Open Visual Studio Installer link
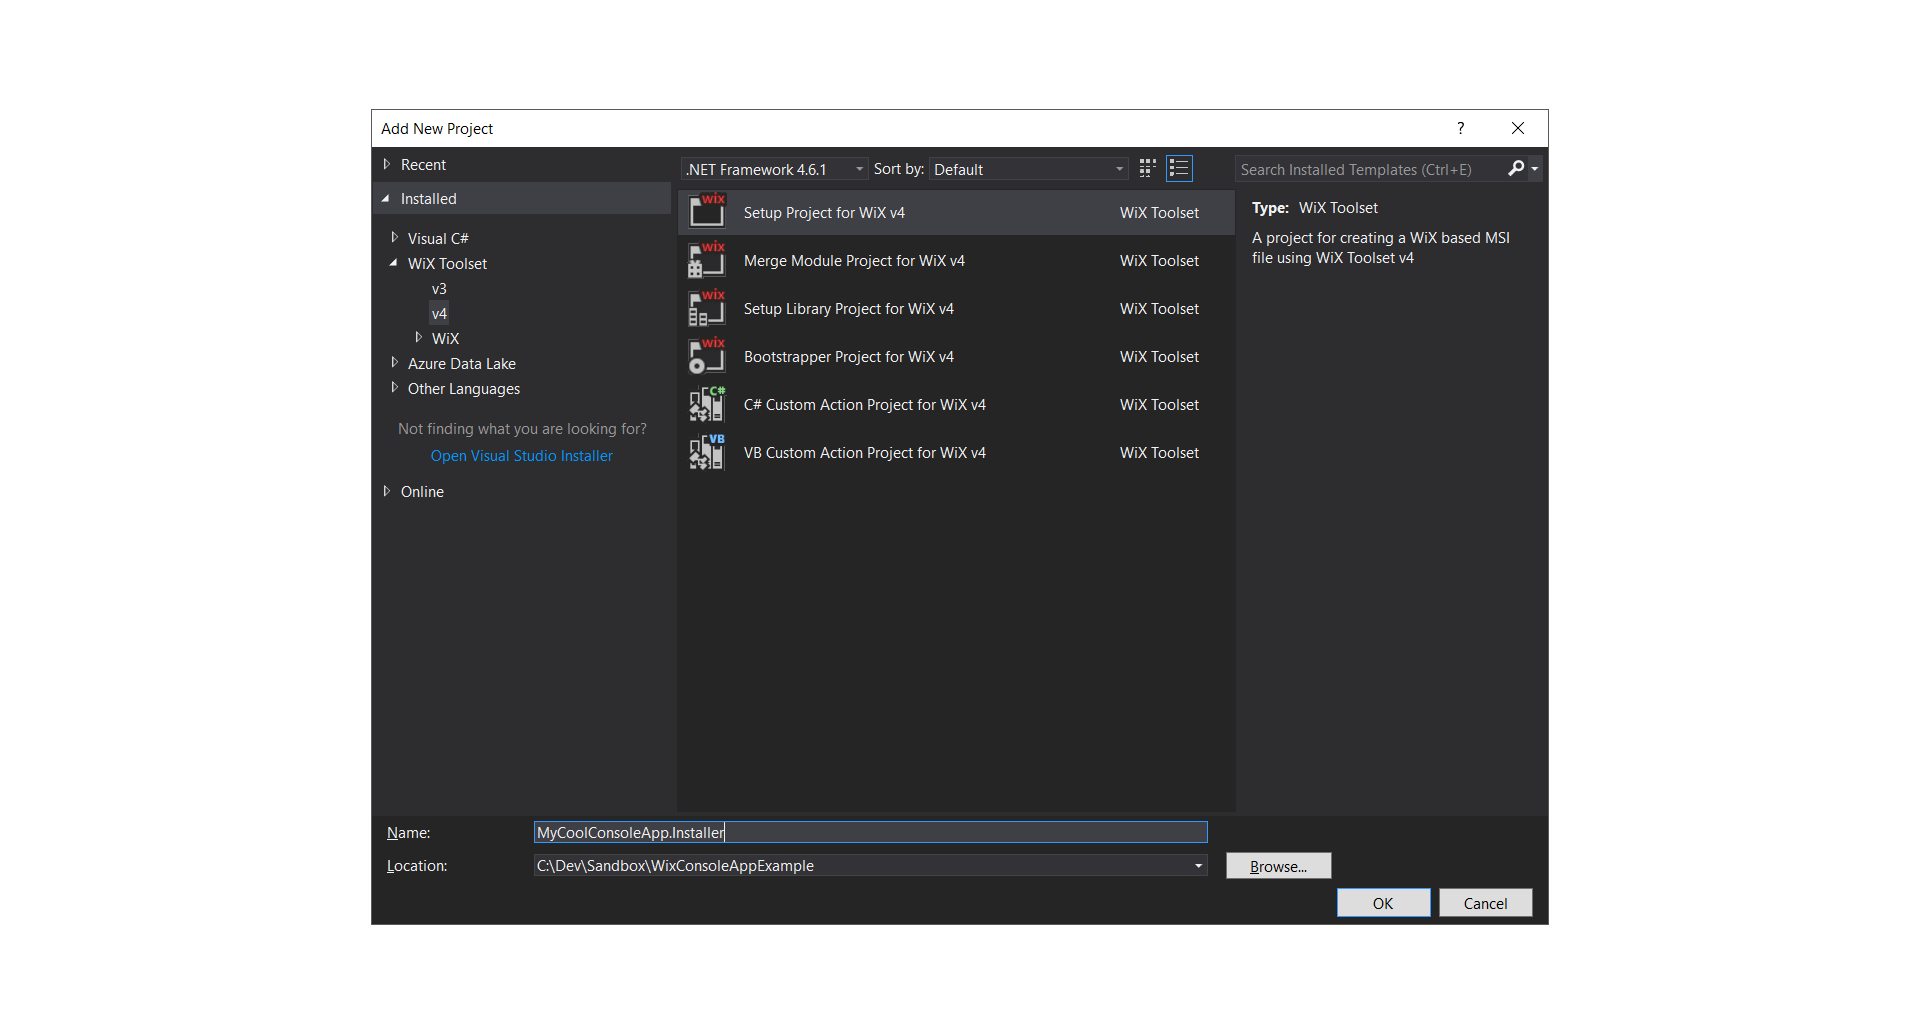Image resolution: width=1920 pixels, height=1034 pixels. point(521,456)
